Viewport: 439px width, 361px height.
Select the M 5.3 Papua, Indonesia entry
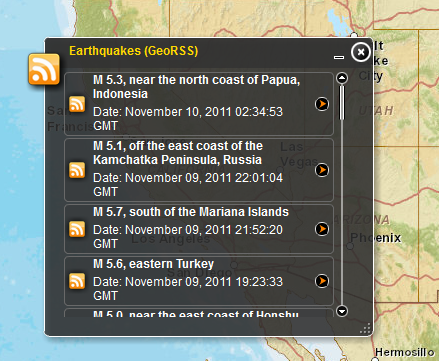point(199,104)
